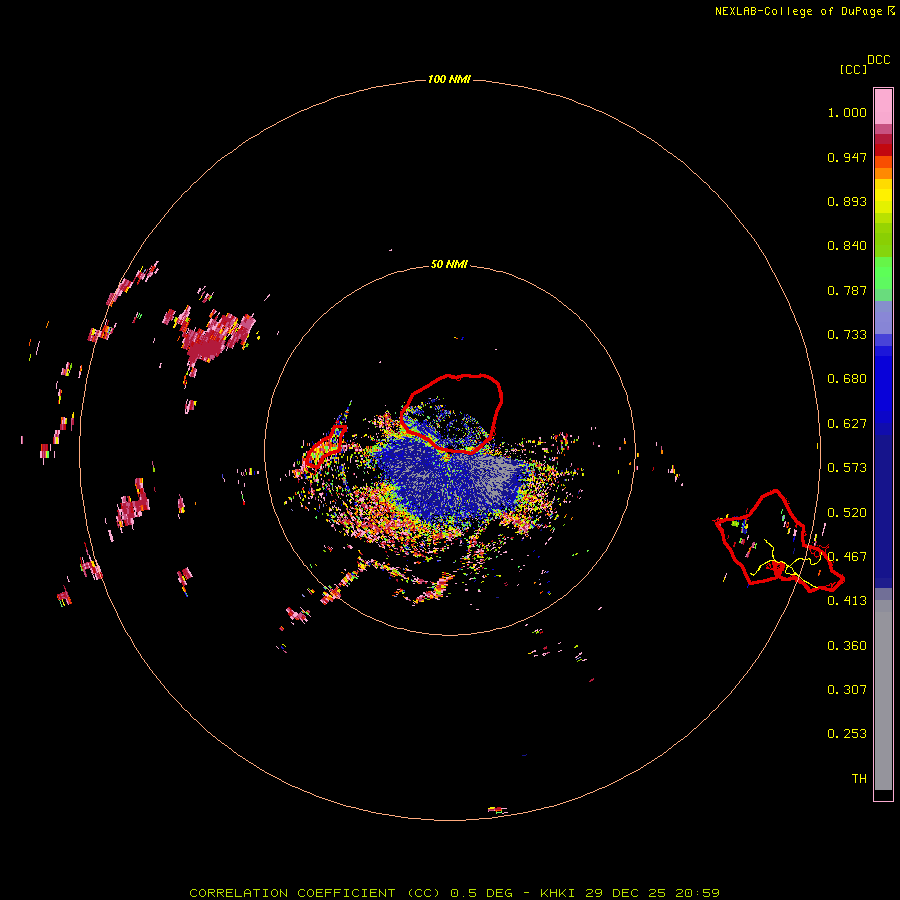
Task: Click the 0.680 scale value
Action: click(x=847, y=379)
